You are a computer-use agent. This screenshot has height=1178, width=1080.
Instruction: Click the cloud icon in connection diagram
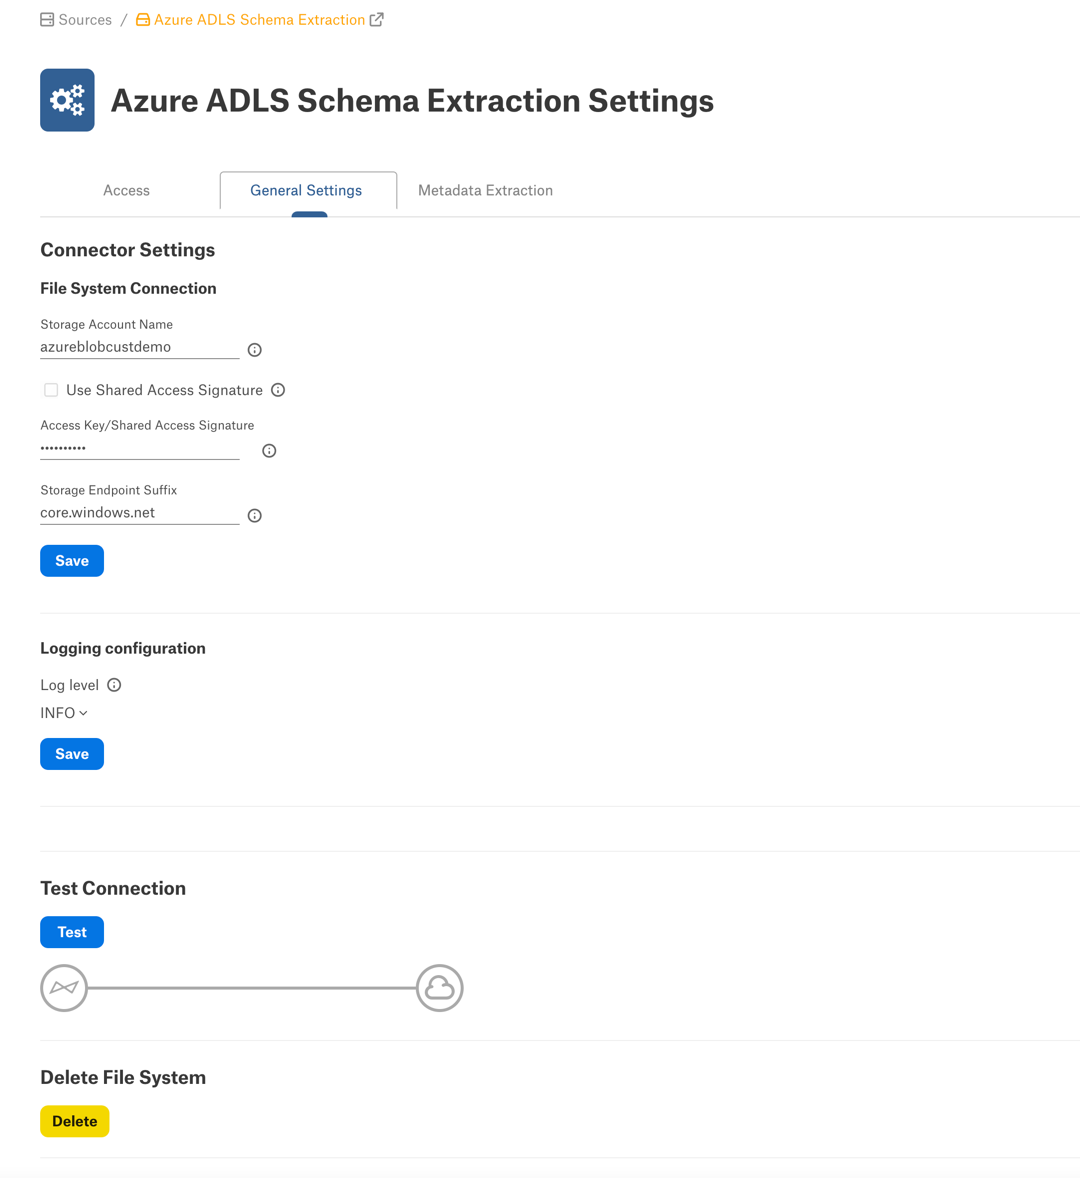pyautogui.click(x=439, y=988)
